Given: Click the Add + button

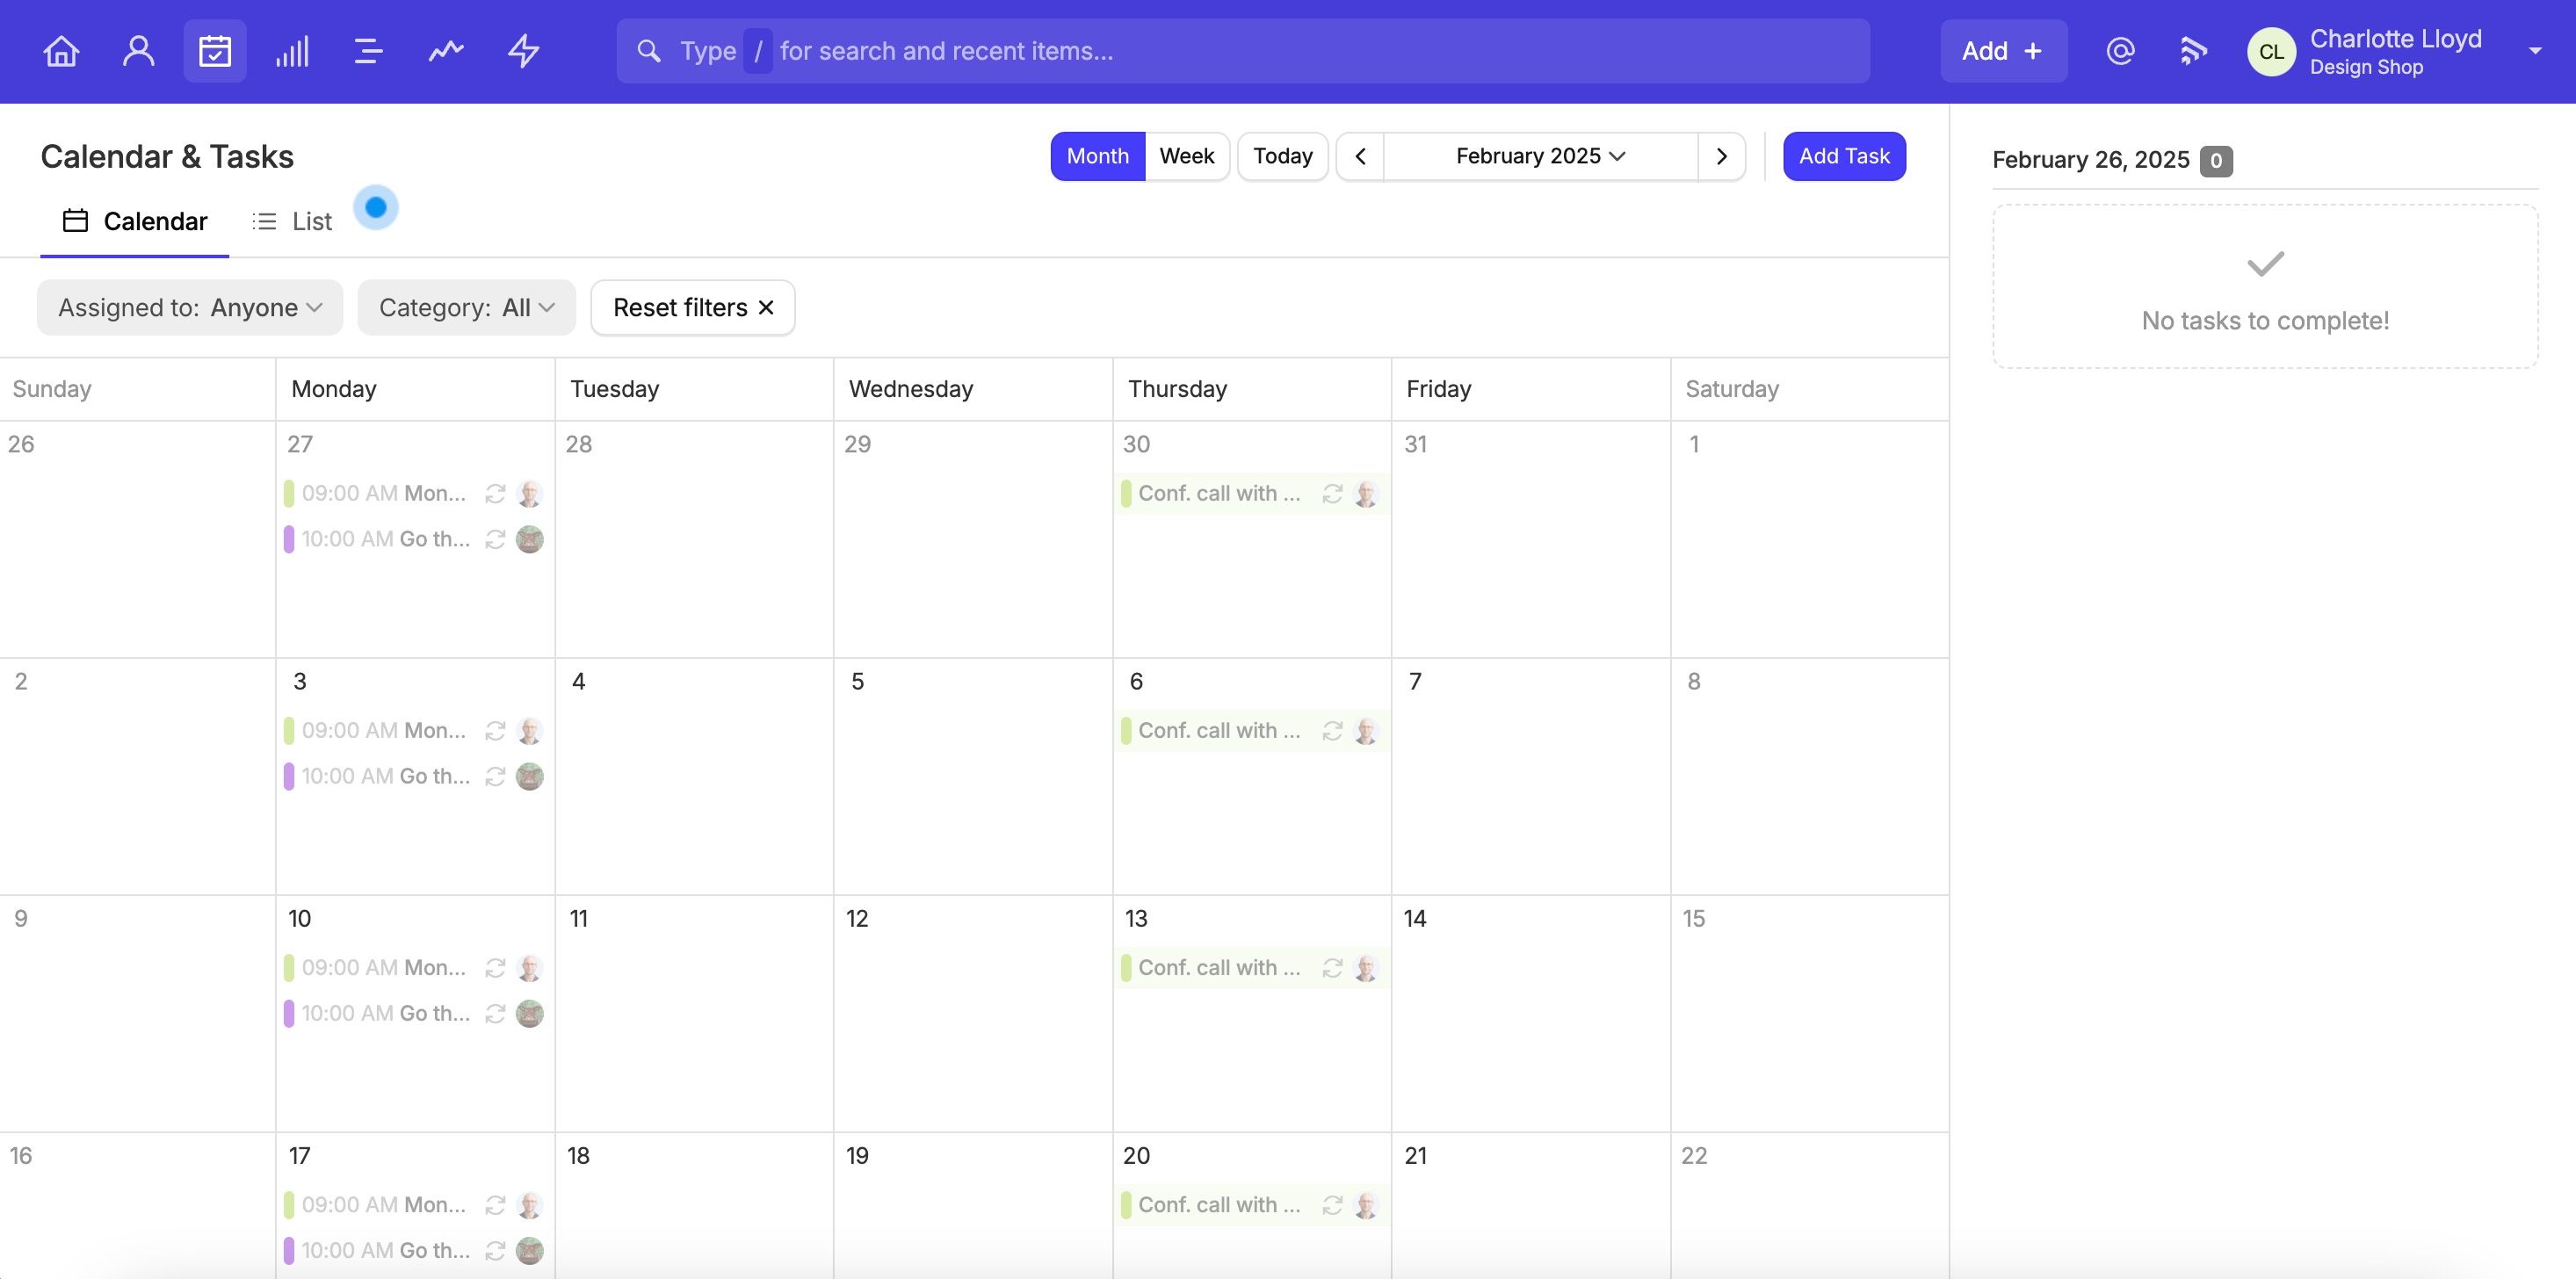Looking at the screenshot, I should [2003, 51].
